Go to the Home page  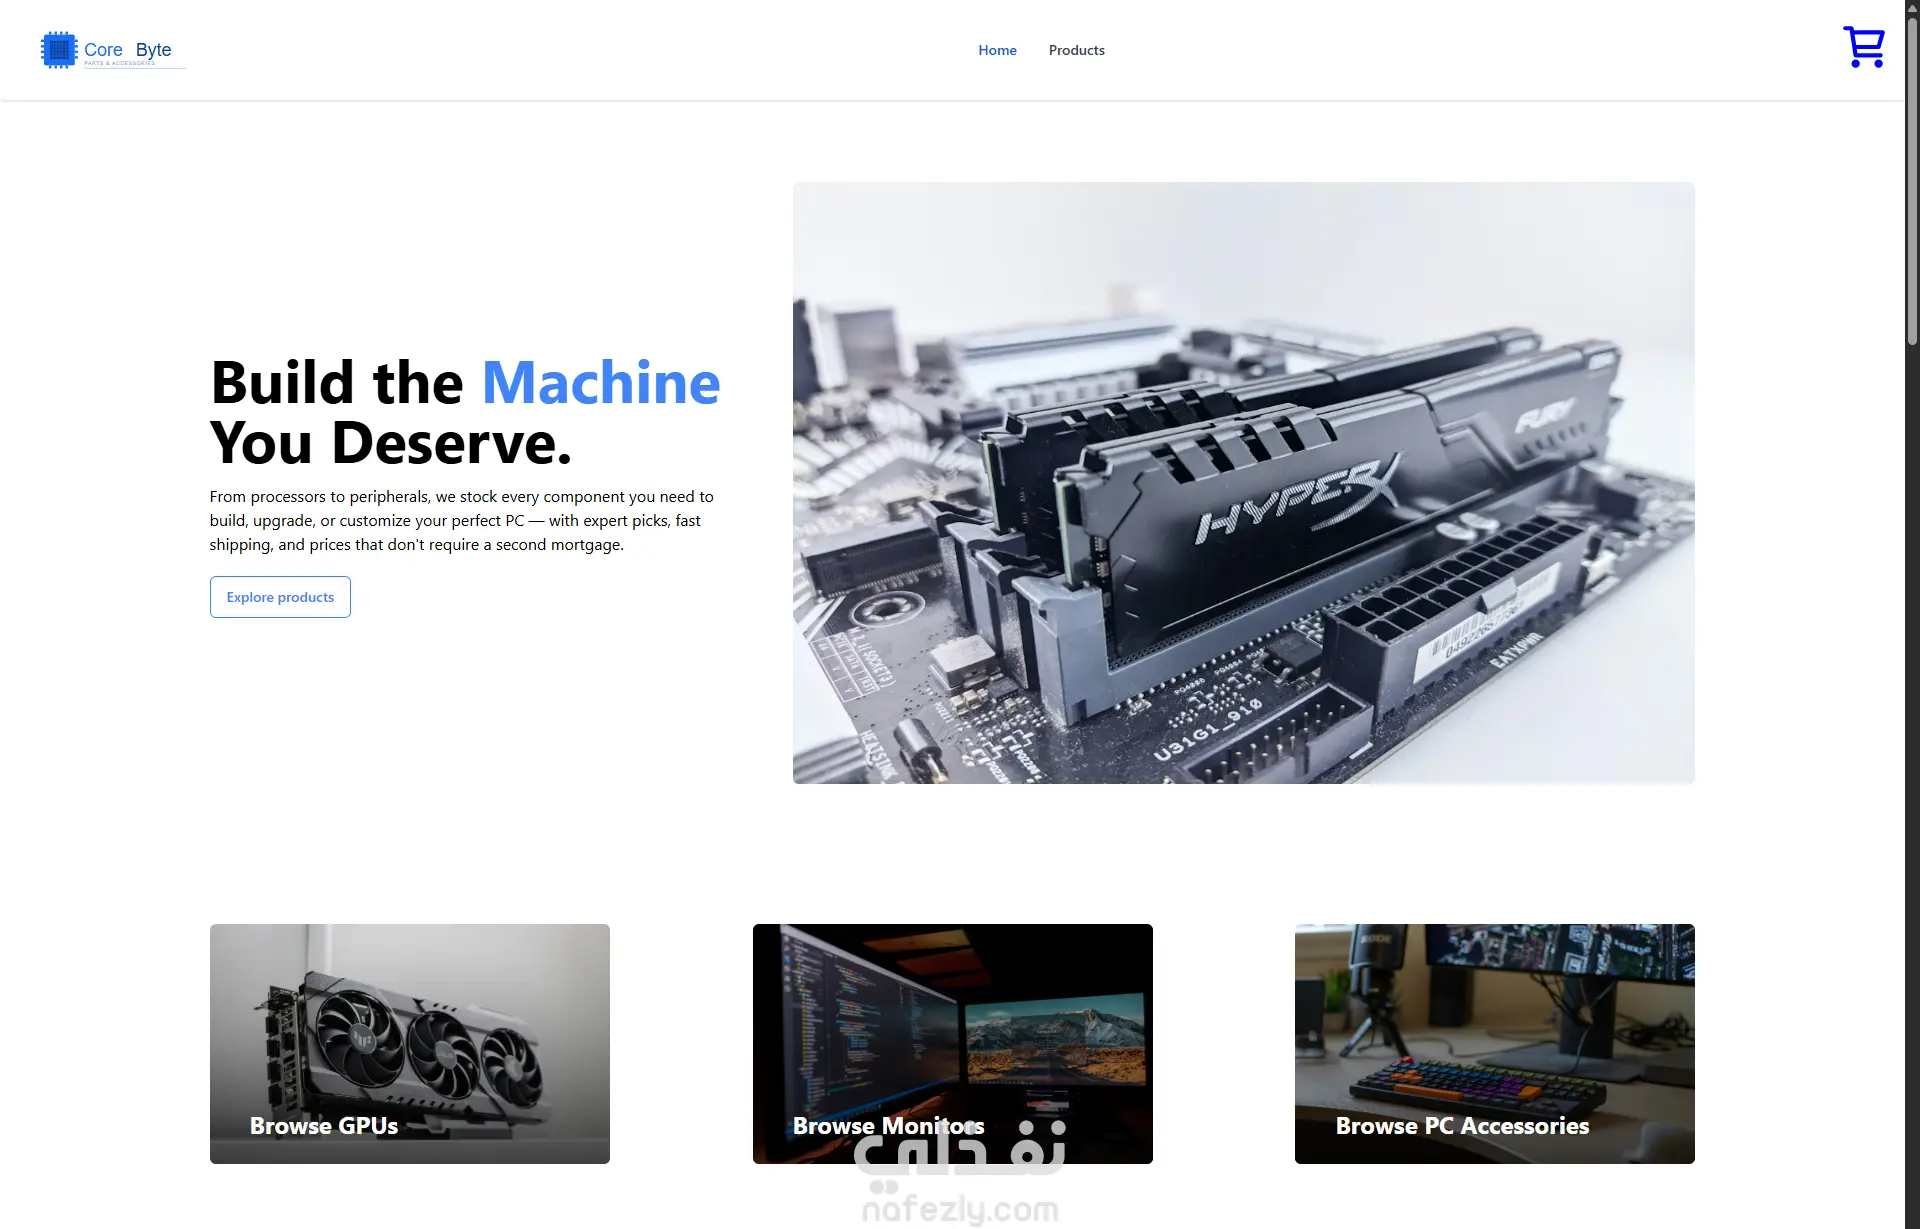997,50
